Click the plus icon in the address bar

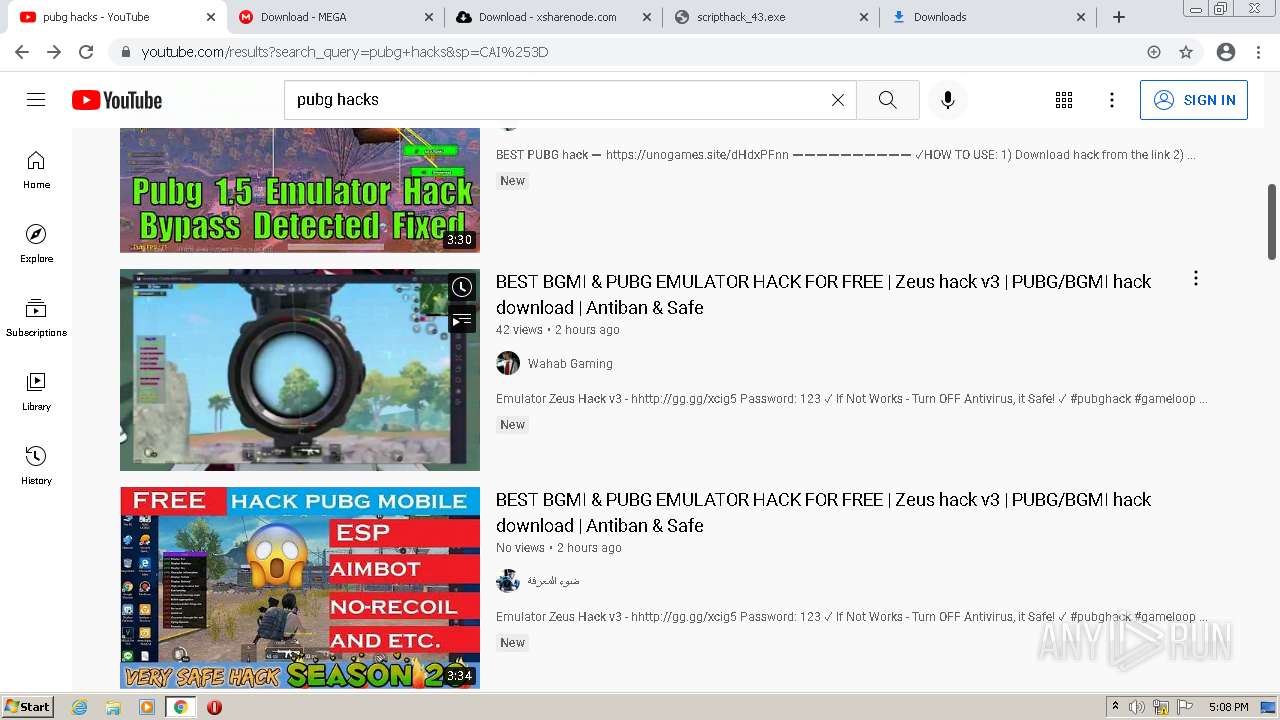coord(1154,52)
